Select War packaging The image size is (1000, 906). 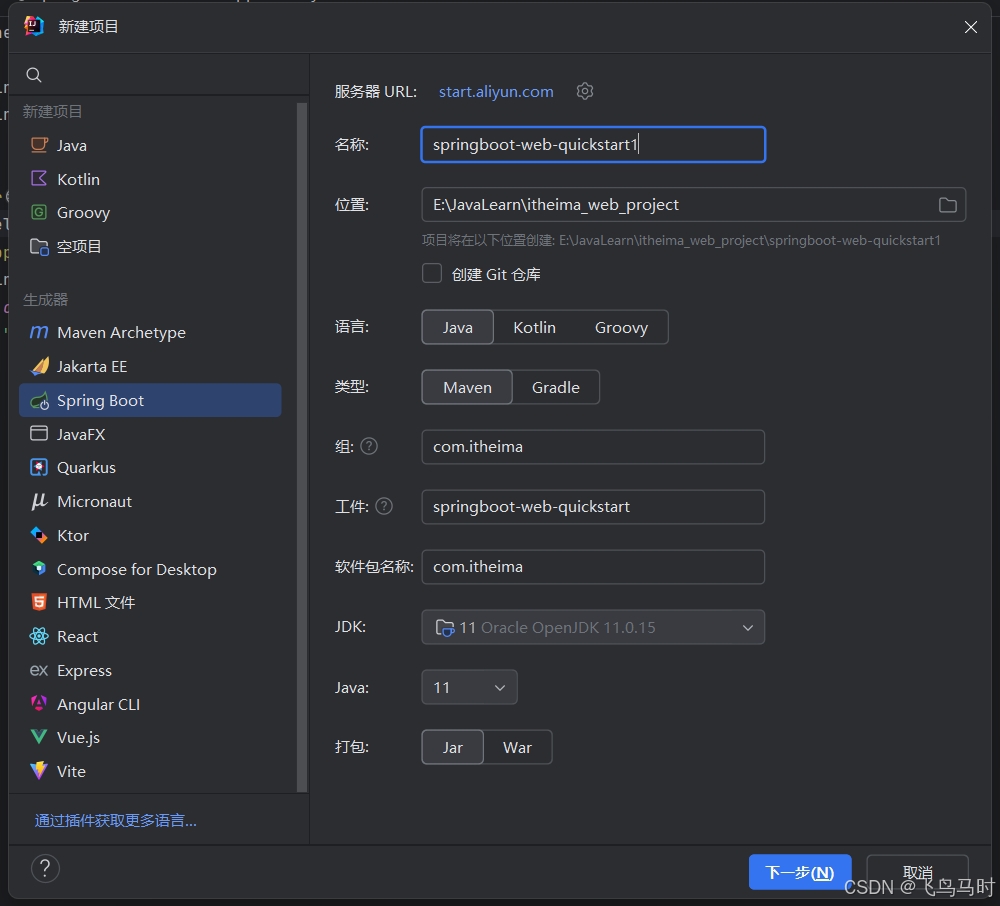click(x=517, y=747)
